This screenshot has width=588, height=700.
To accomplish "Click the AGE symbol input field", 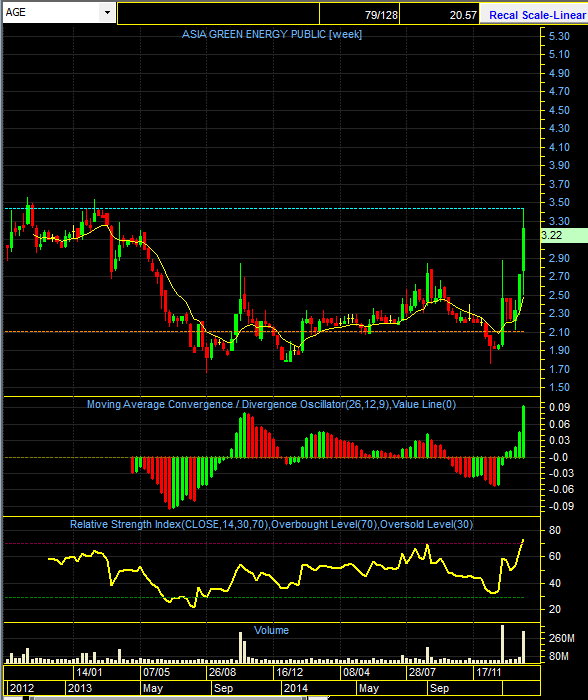I will point(51,12).
